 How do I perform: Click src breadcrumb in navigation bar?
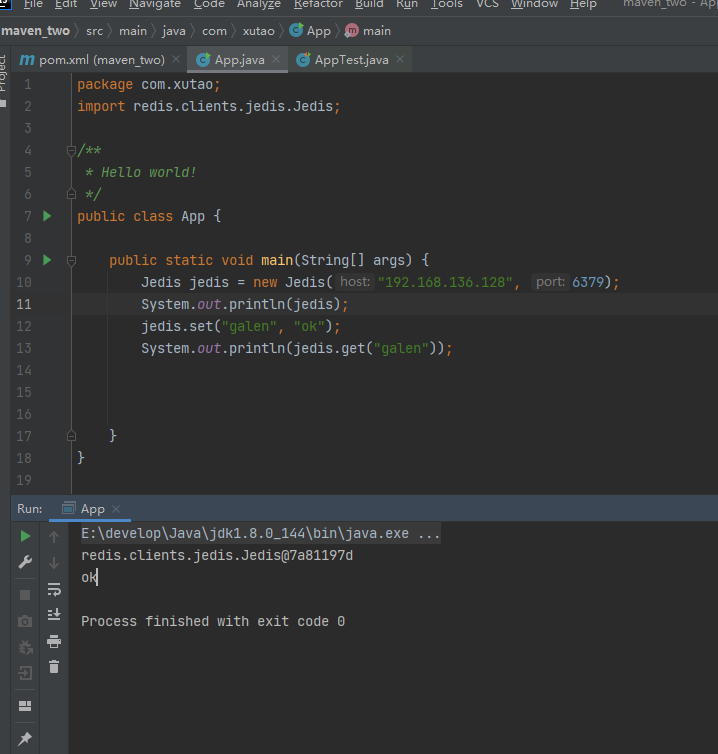94,31
